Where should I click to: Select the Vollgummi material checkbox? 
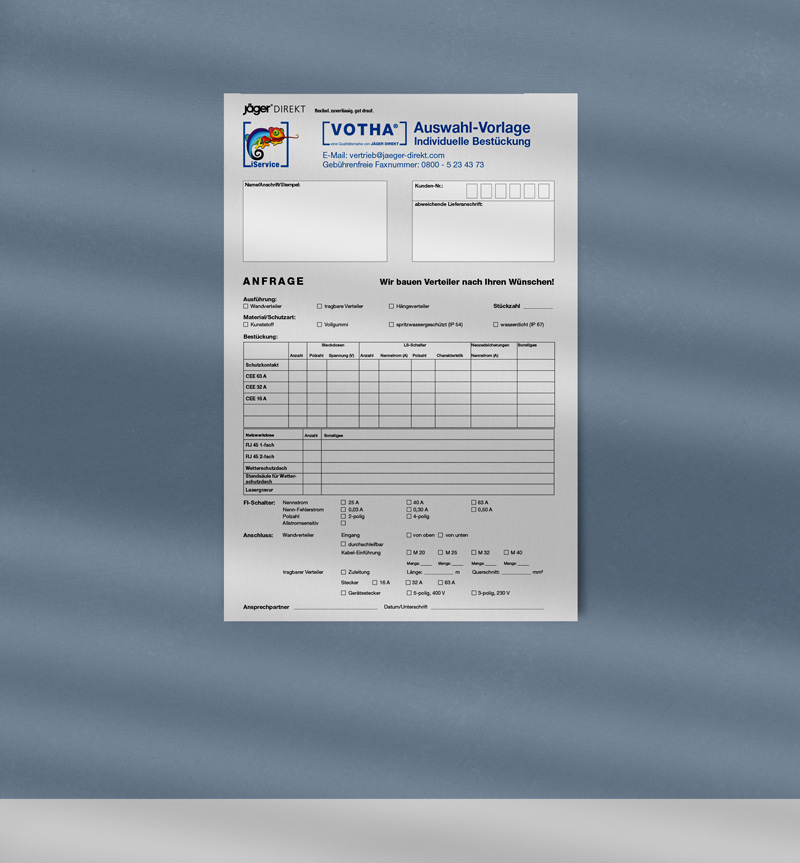pyautogui.click(x=319, y=325)
